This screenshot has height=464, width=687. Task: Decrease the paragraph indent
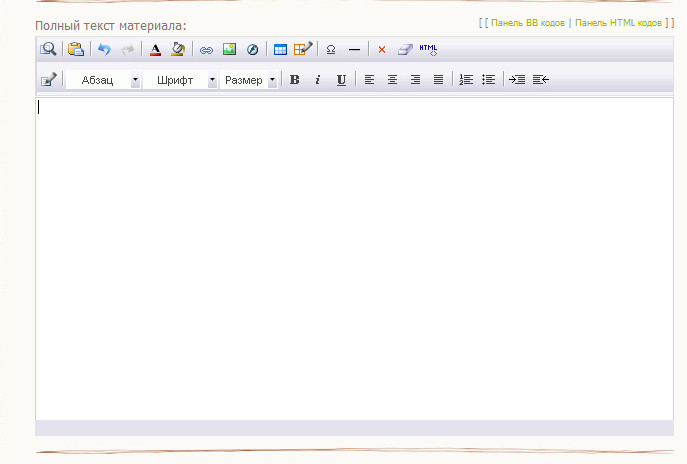[541, 80]
